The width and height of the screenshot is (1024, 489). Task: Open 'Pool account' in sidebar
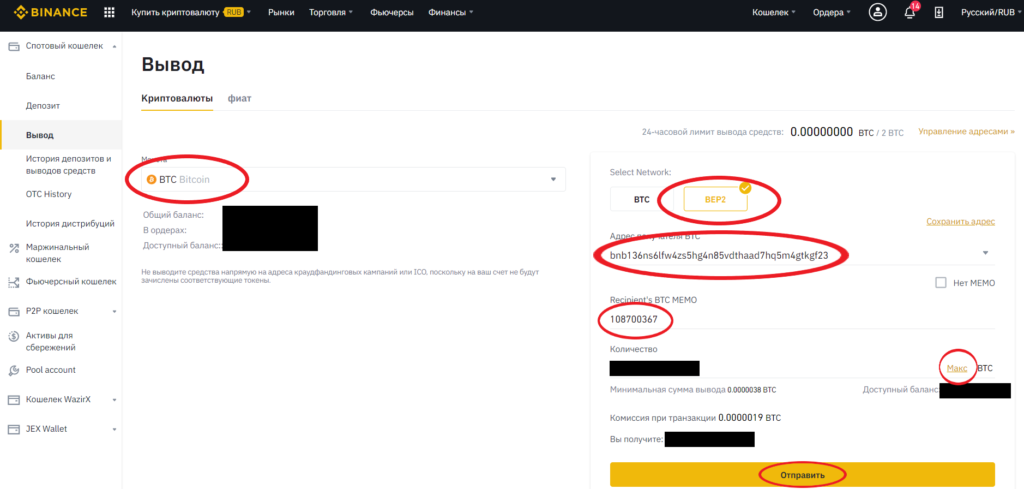(x=51, y=370)
